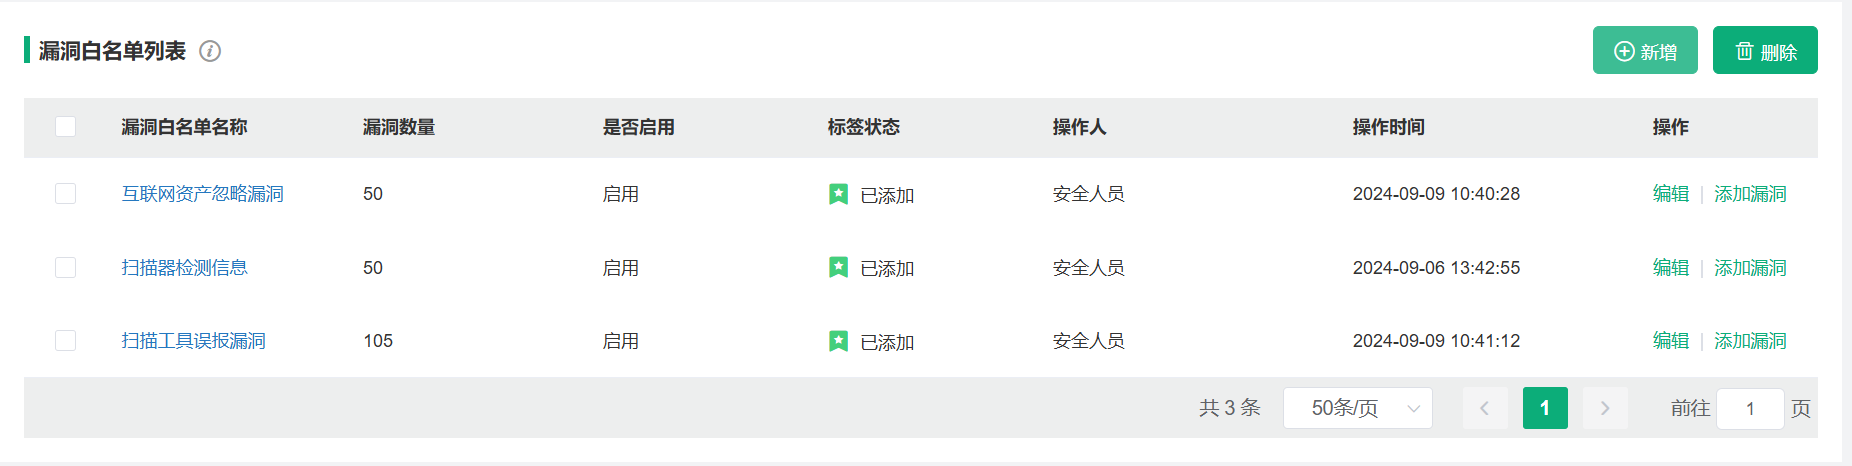Open the 50条/页 page size dropdown
1852x466 pixels.
(x=1358, y=408)
